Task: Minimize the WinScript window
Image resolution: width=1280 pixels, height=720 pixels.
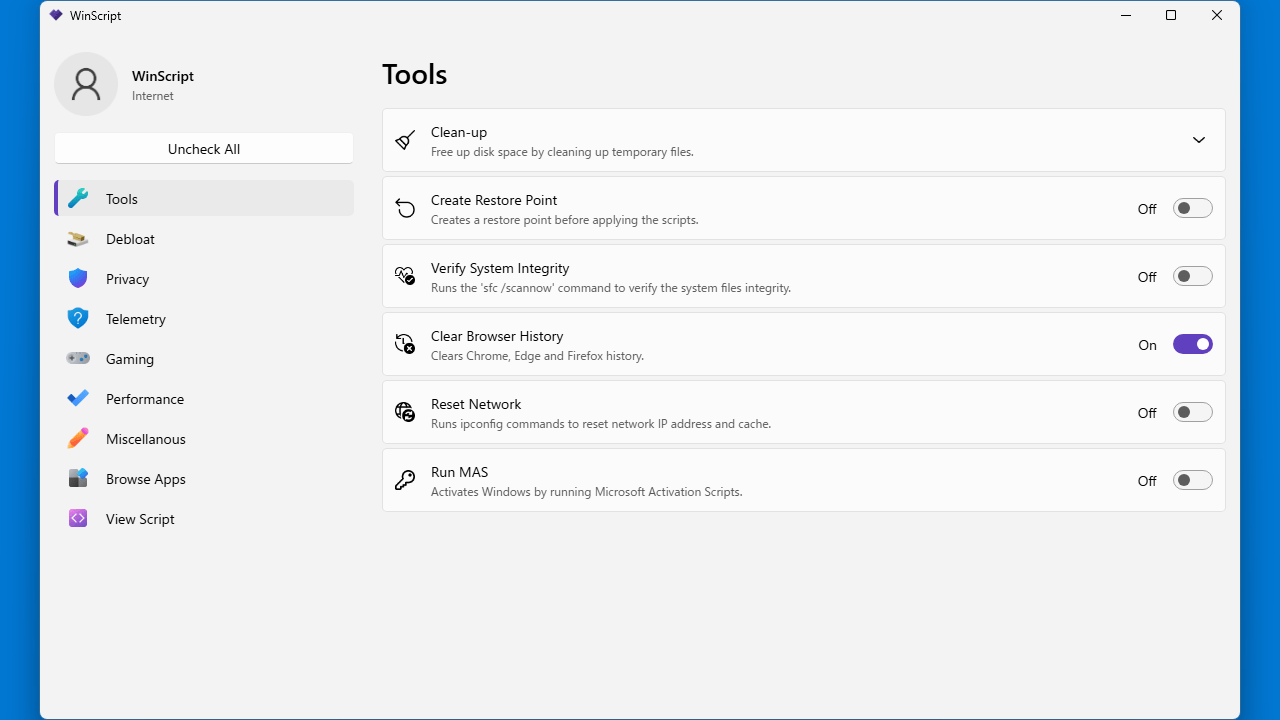Action: click(1125, 15)
